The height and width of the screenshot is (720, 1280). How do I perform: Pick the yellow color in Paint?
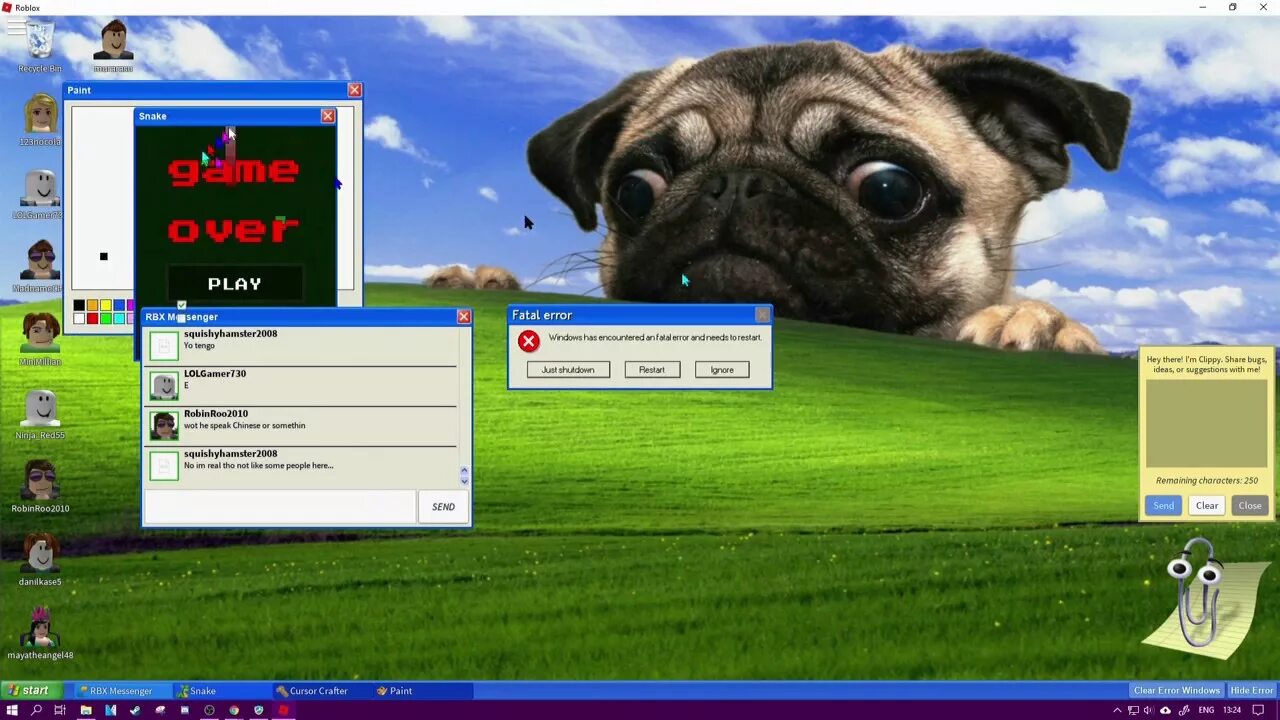(x=105, y=305)
